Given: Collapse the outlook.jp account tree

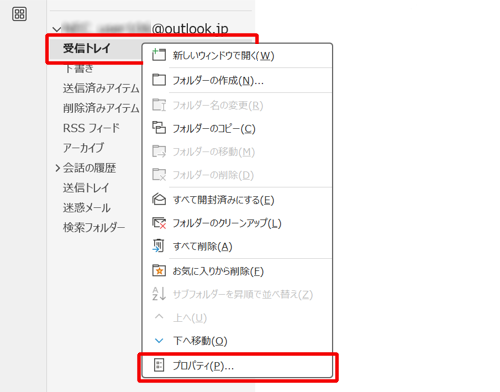Looking at the screenshot, I should tap(57, 29).
